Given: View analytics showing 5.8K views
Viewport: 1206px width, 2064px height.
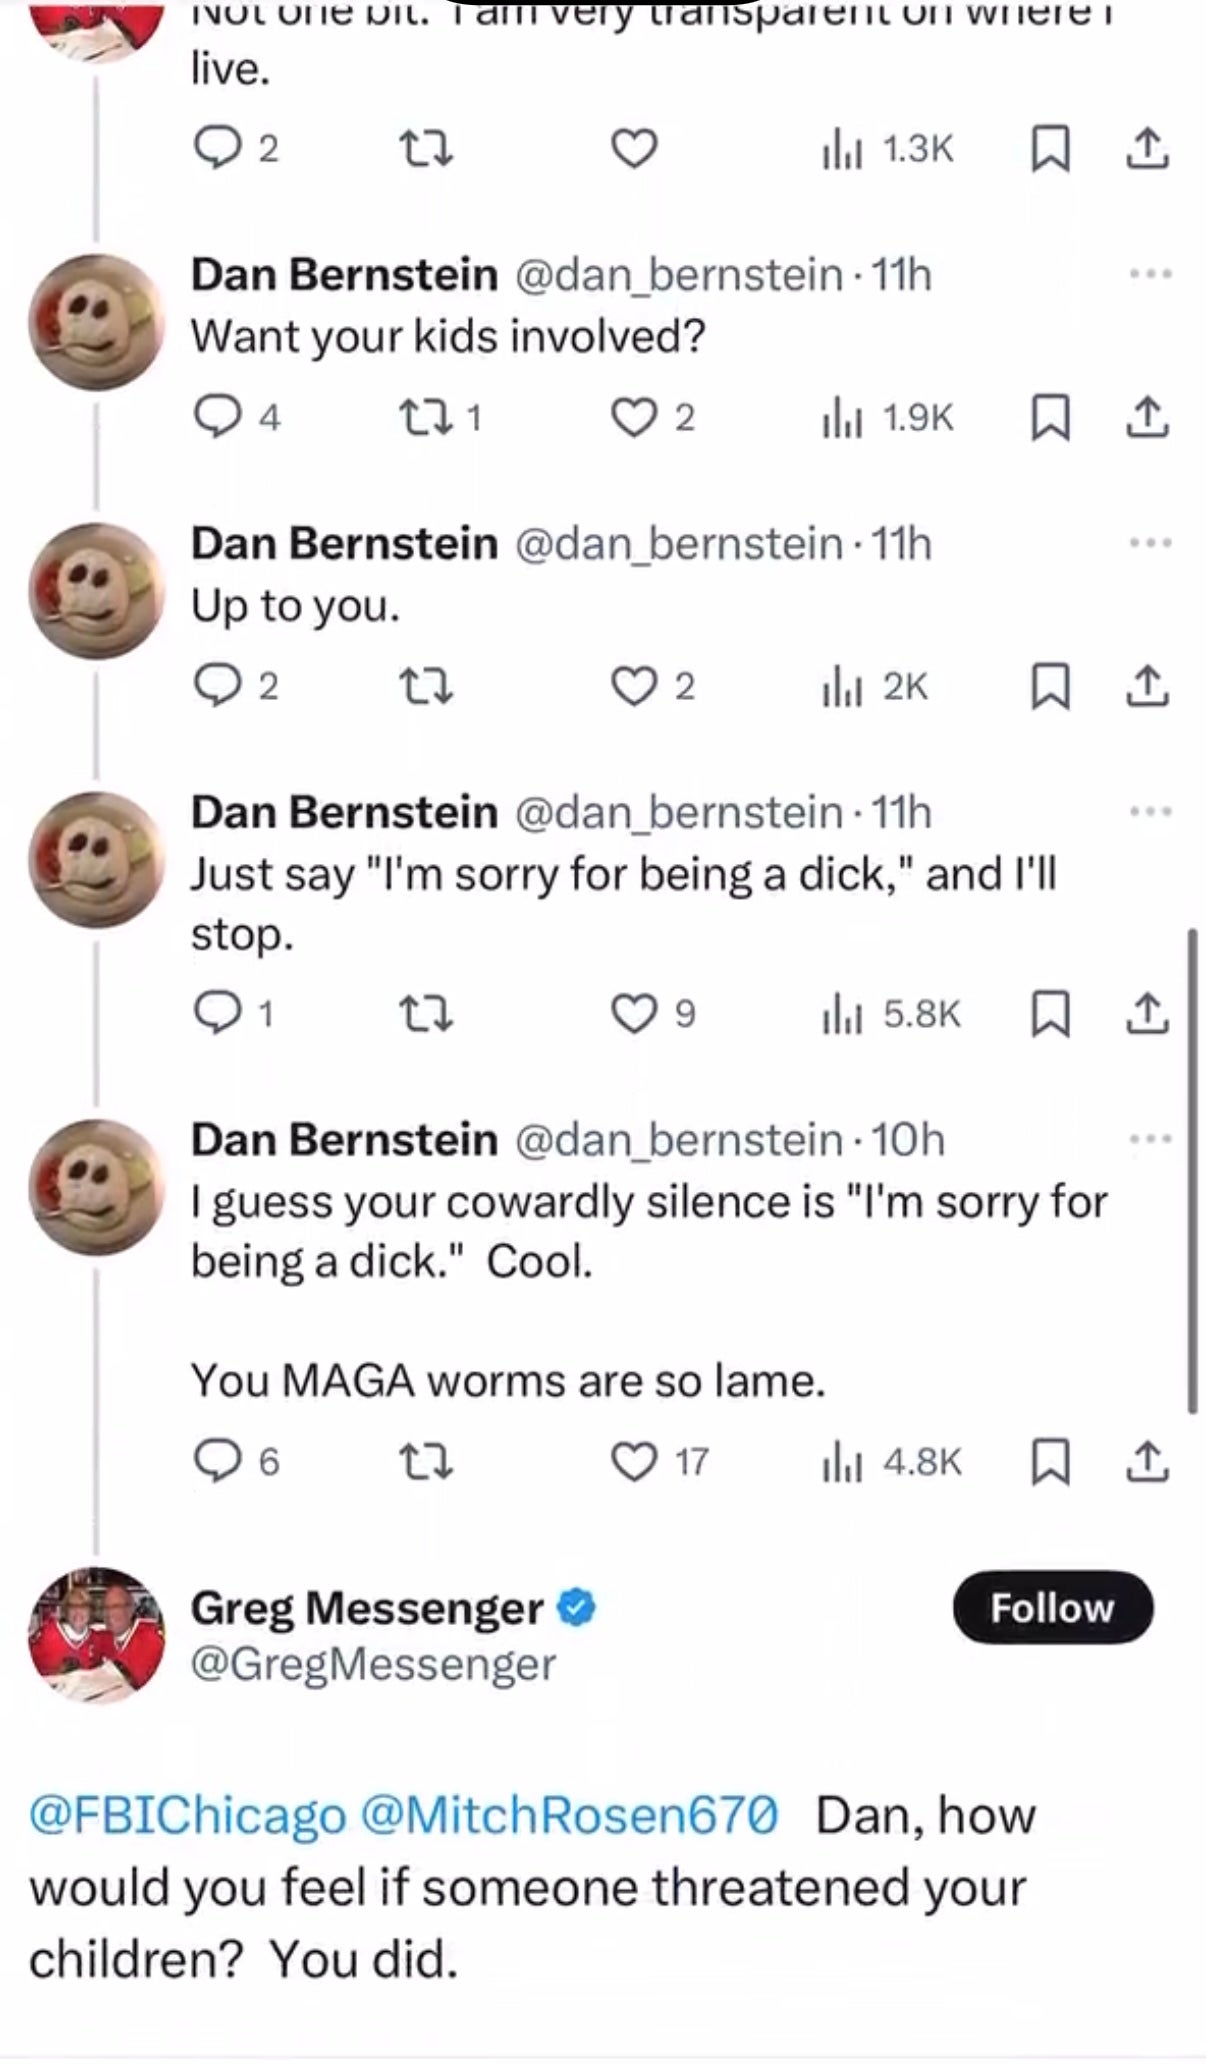Looking at the screenshot, I should (890, 1015).
